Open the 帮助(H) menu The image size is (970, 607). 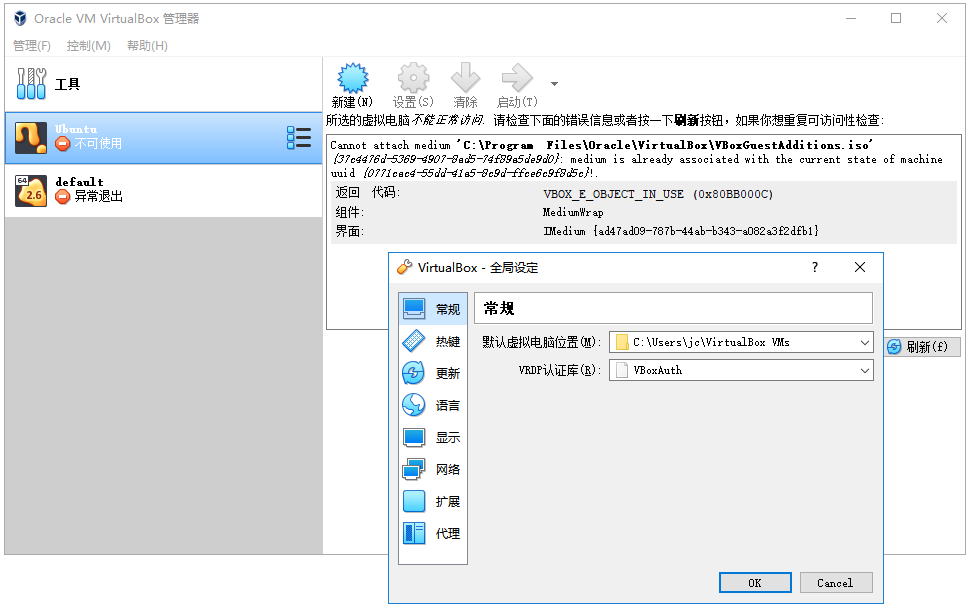point(147,46)
